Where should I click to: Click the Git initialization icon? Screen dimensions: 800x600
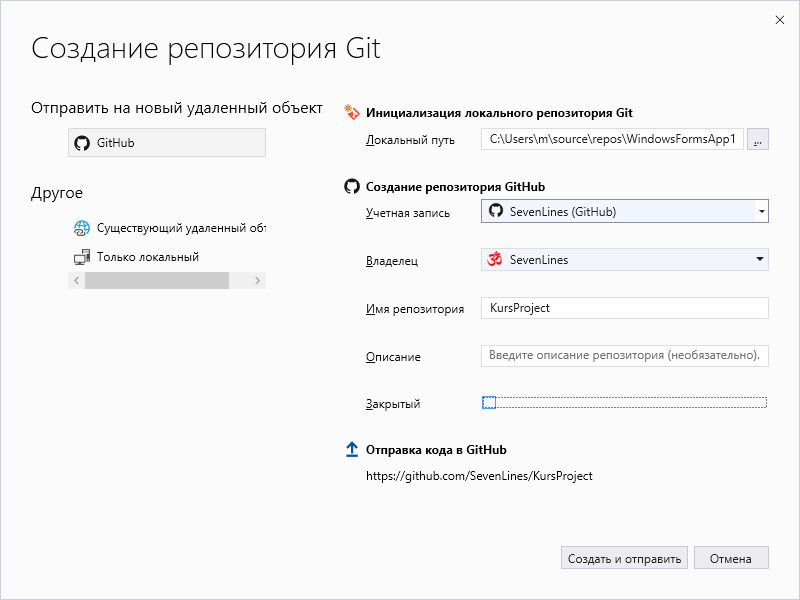(352, 112)
